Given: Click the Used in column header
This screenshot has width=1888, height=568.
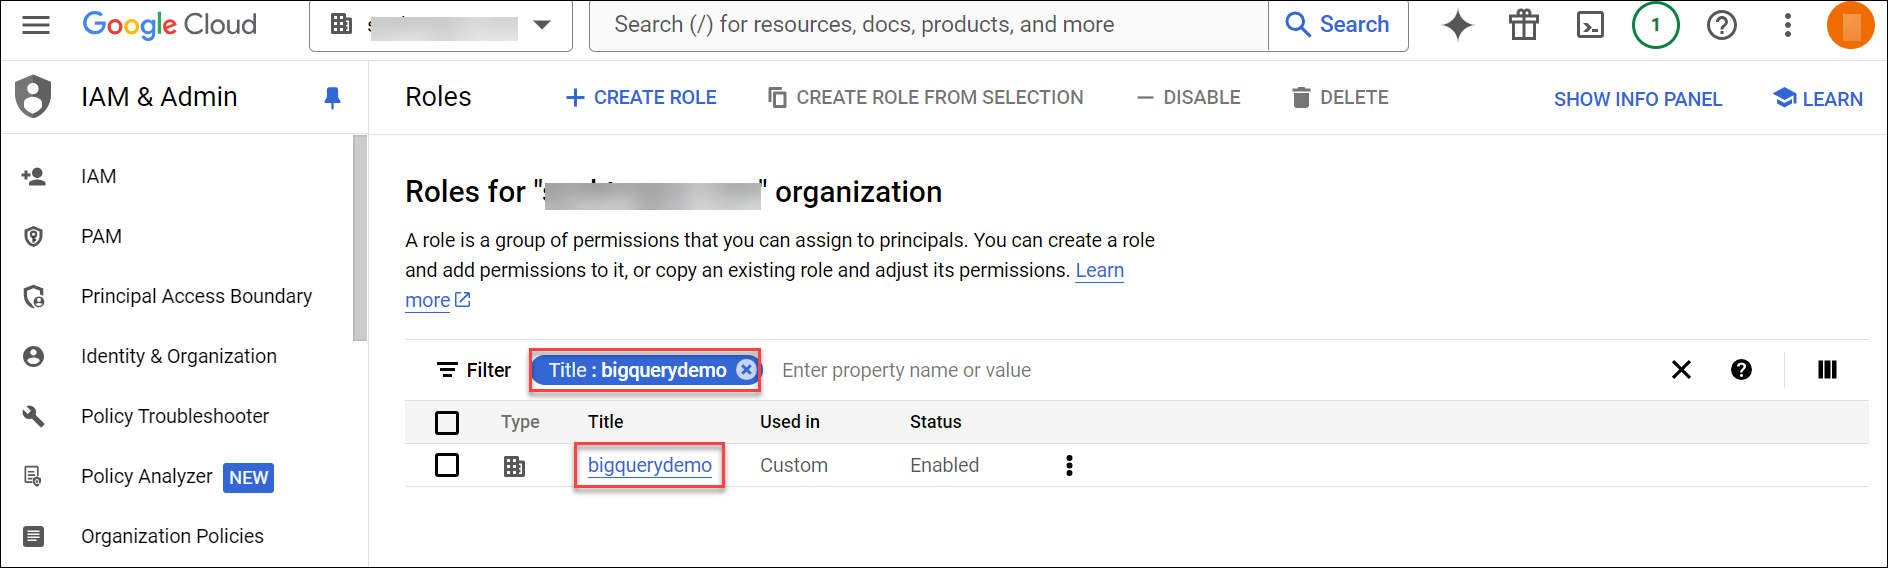Looking at the screenshot, I should tap(790, 422).
